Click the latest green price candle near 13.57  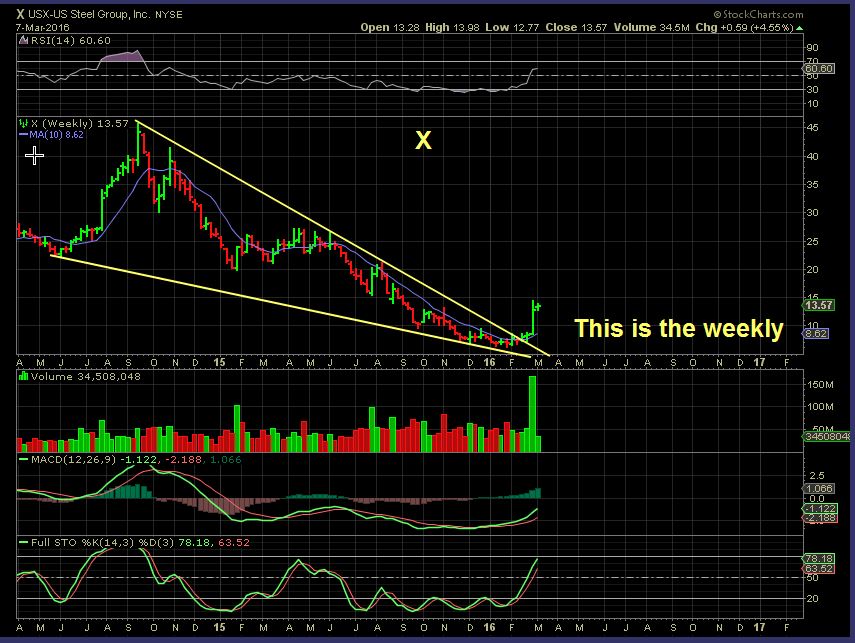tap(538, 307)
